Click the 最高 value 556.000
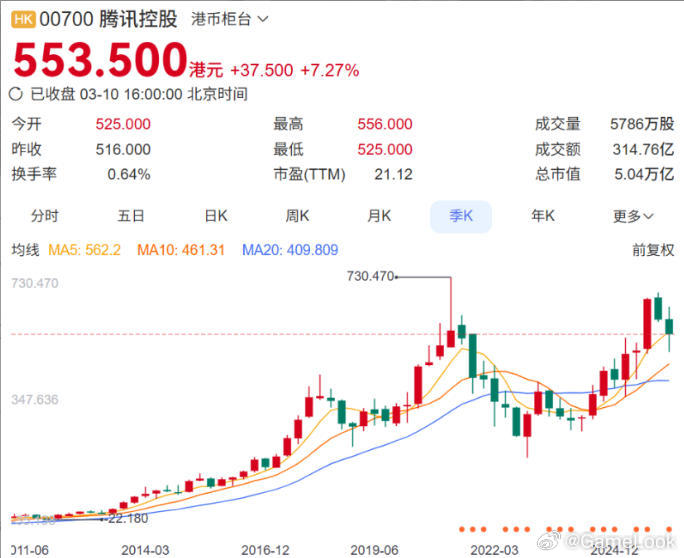 tap(385, 124)
